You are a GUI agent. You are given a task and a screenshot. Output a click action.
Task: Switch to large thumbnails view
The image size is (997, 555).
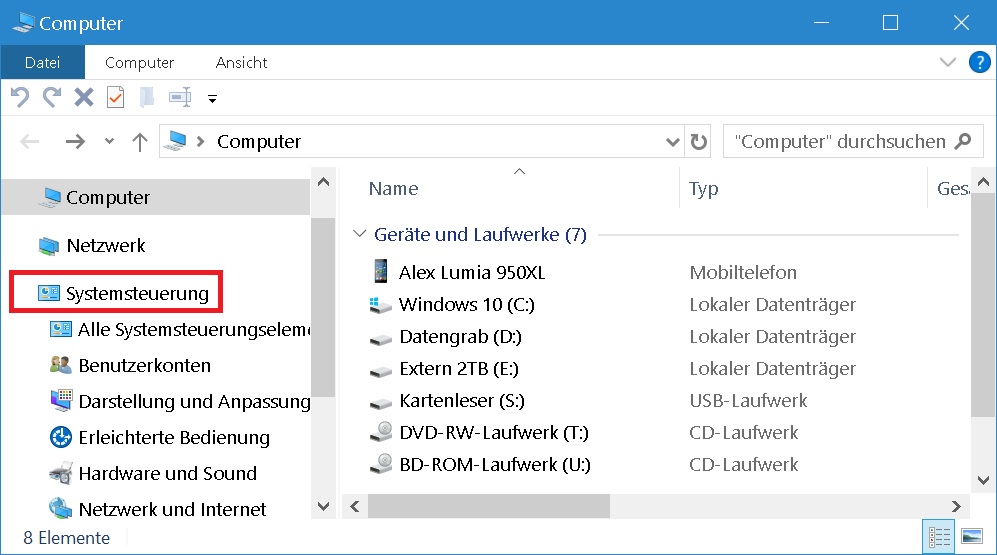[971, 537]
